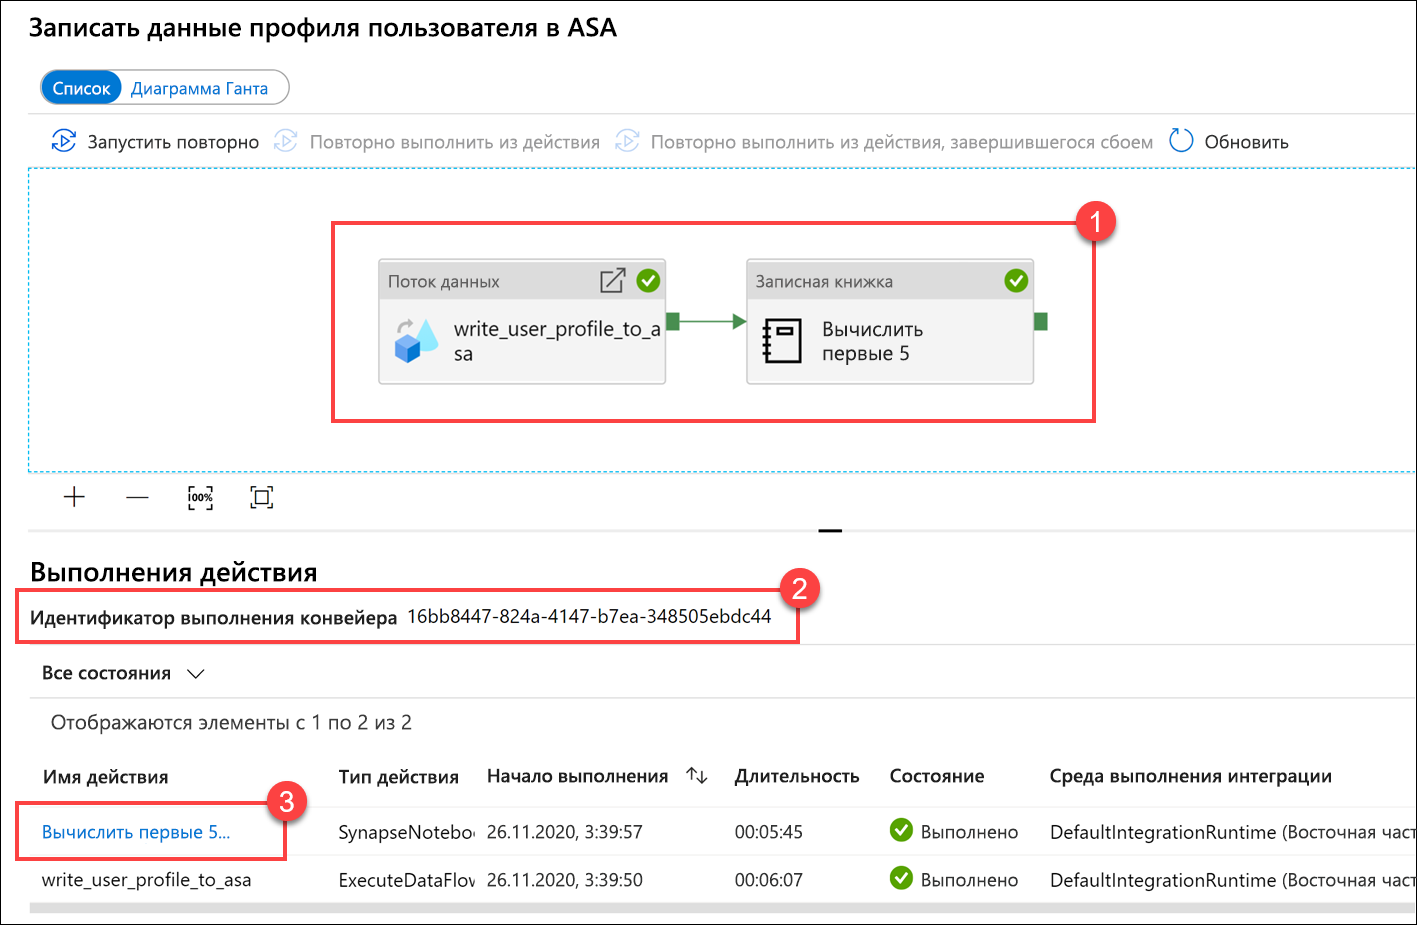
Task: Click Среда выполнения интеграции column header
Action: pos(1191,776)
